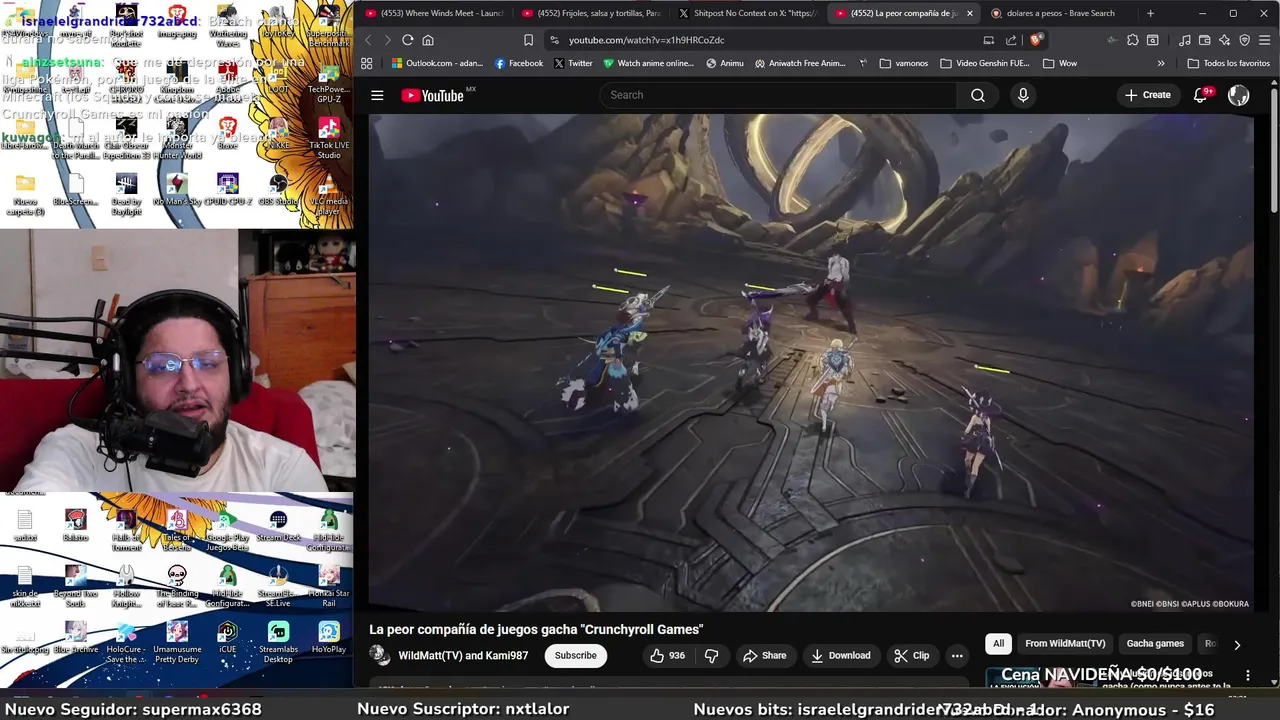Like the video with thumbs up

coord(667,656)
